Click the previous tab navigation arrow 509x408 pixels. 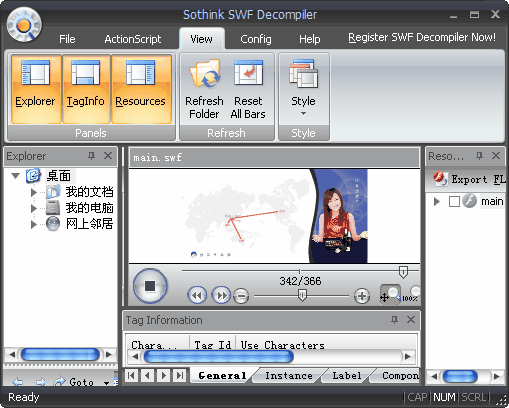tap(147, 376)
